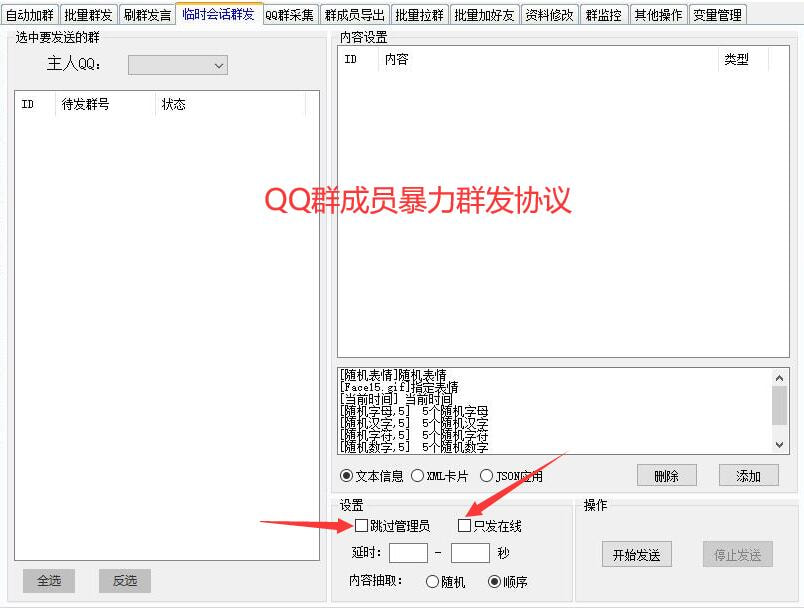Click the ID column header in group list
Image resolution: width=804 pixels, height=608 pixels.
pos(35,105)
